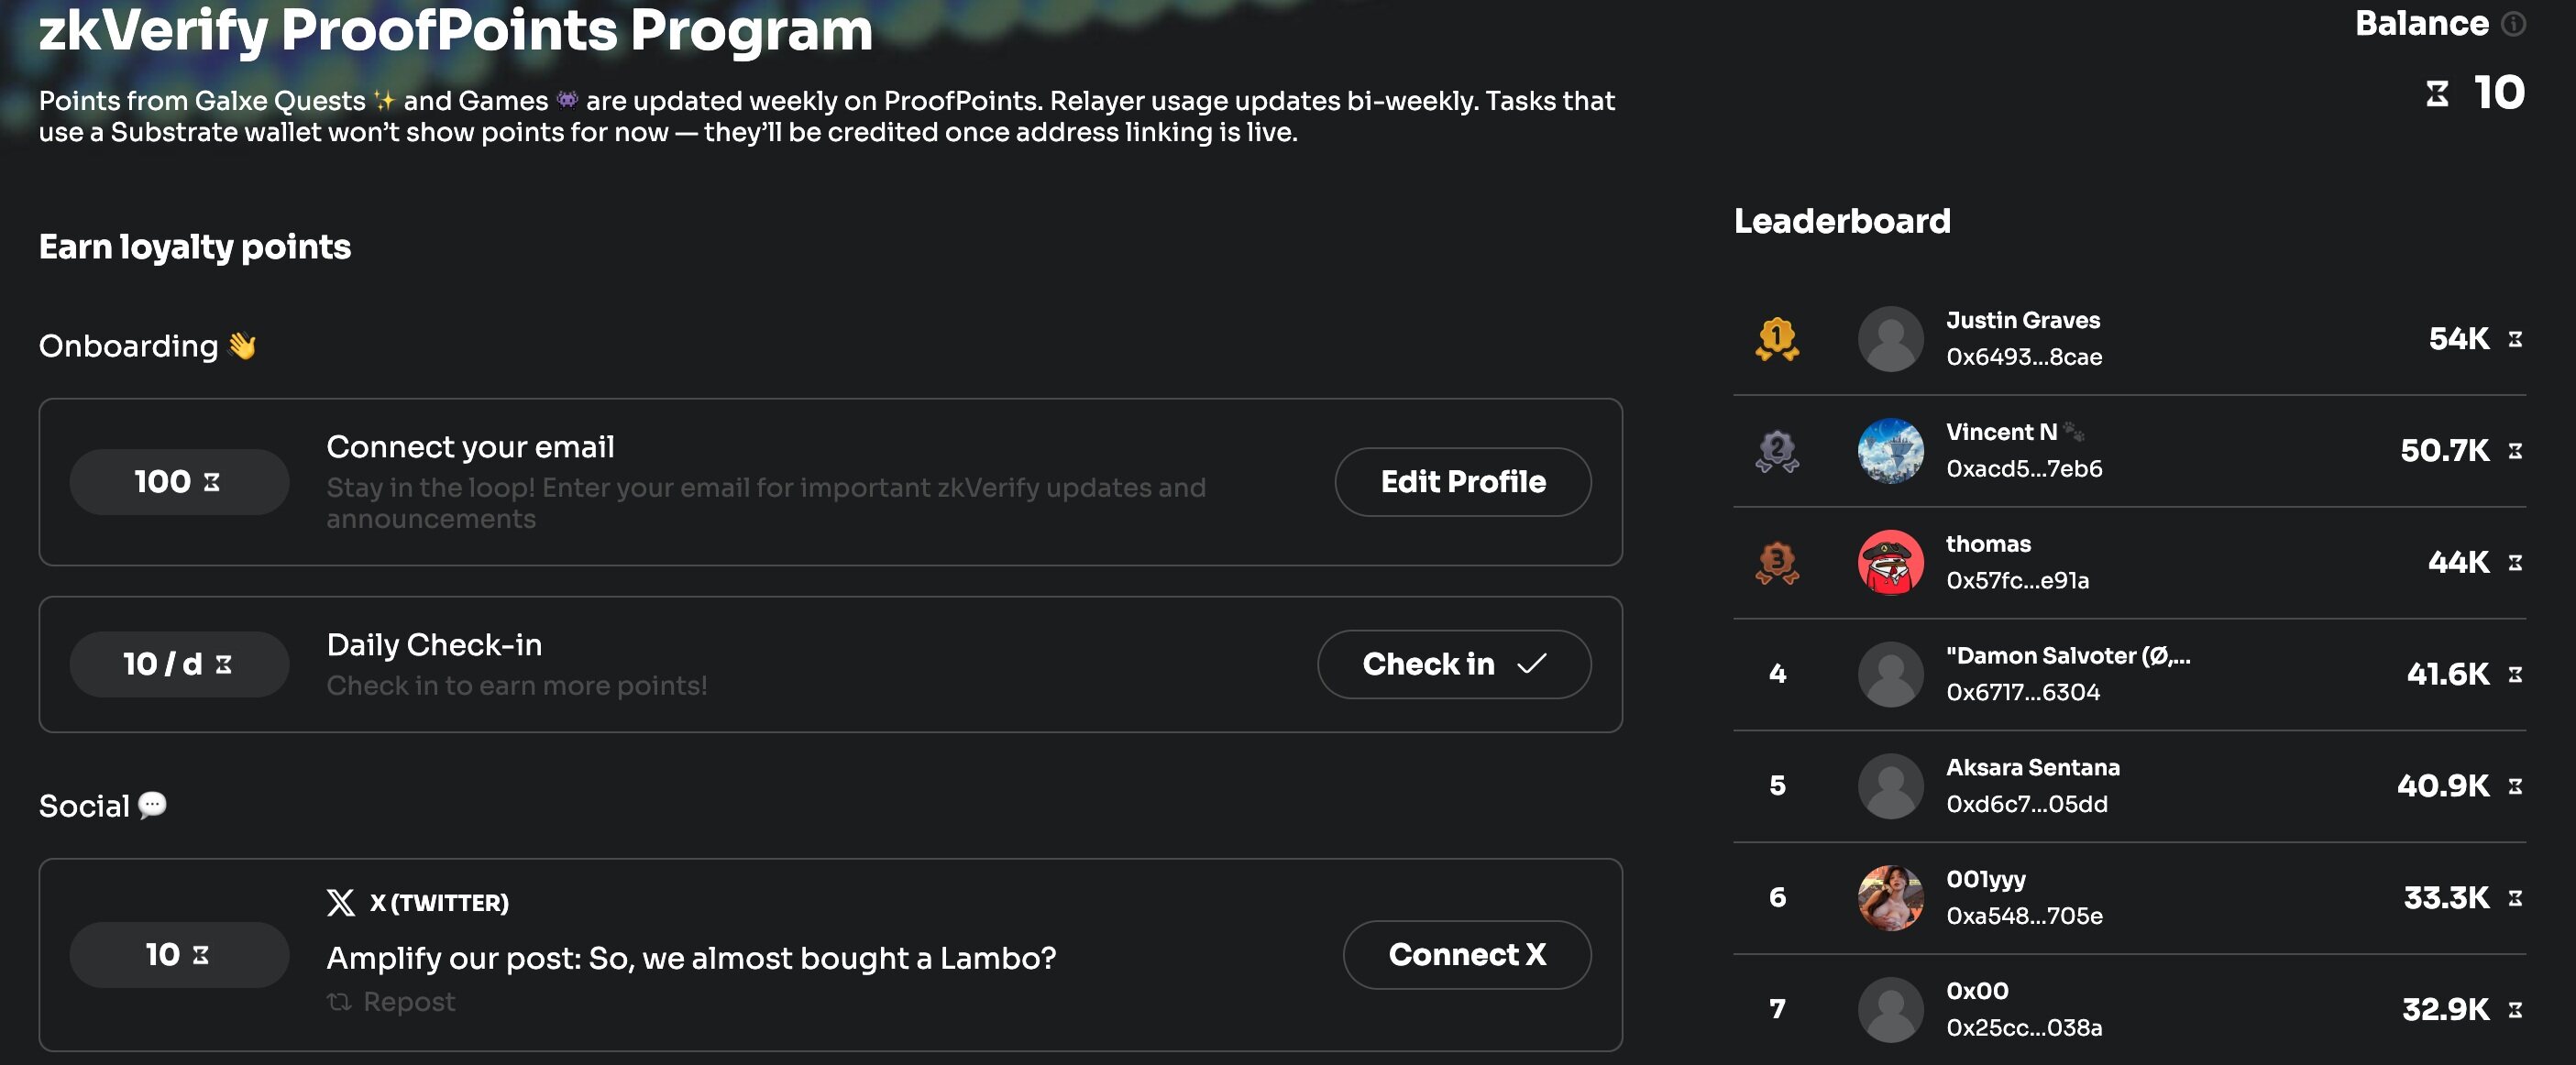Click Justin Graves's default avatar
Image resolution: width=2576 pixels, height=1065 pixels.
pos(1890,339)
